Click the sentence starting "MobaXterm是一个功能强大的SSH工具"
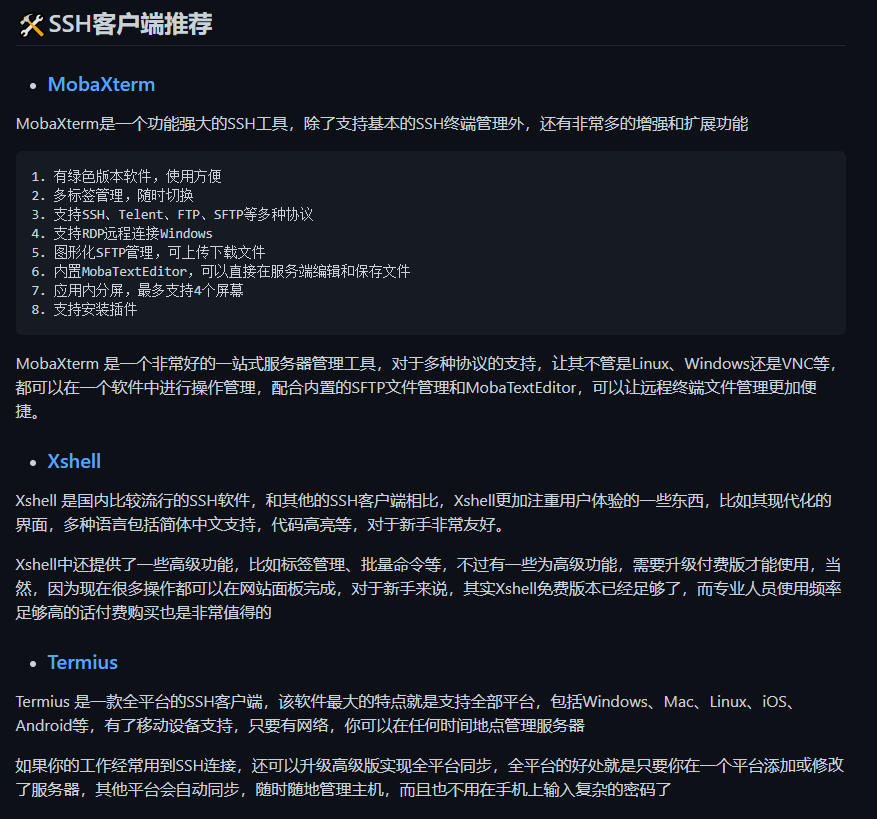 coord(382,124)
